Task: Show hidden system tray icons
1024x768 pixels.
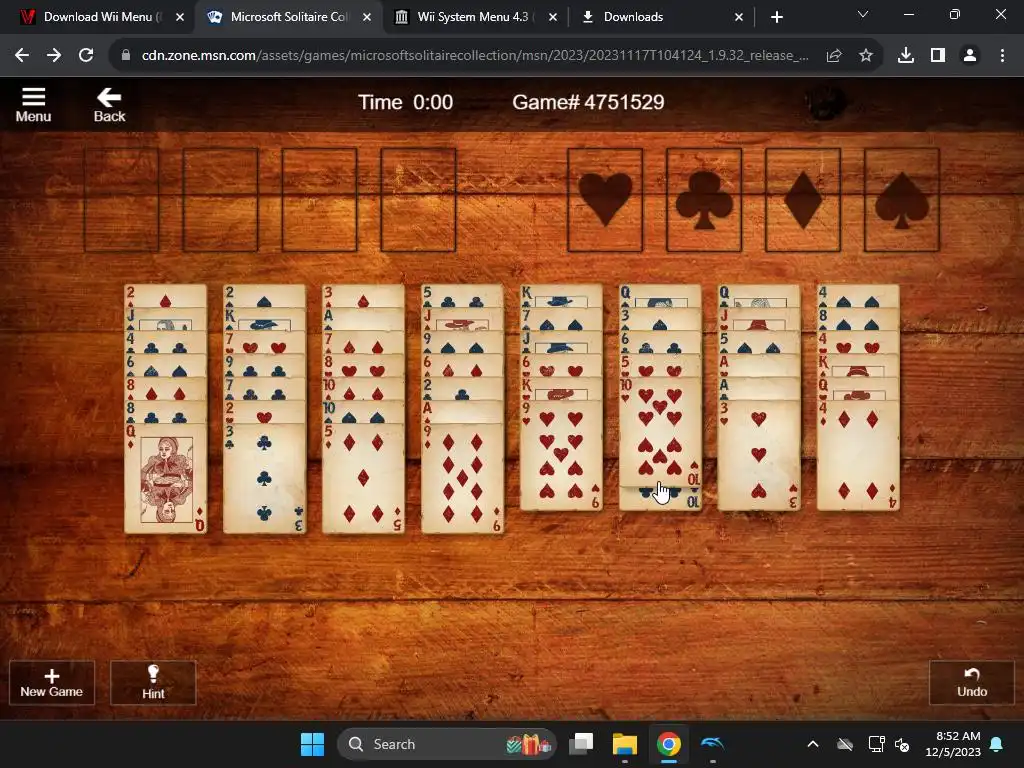Action: [x=813, y=744]
